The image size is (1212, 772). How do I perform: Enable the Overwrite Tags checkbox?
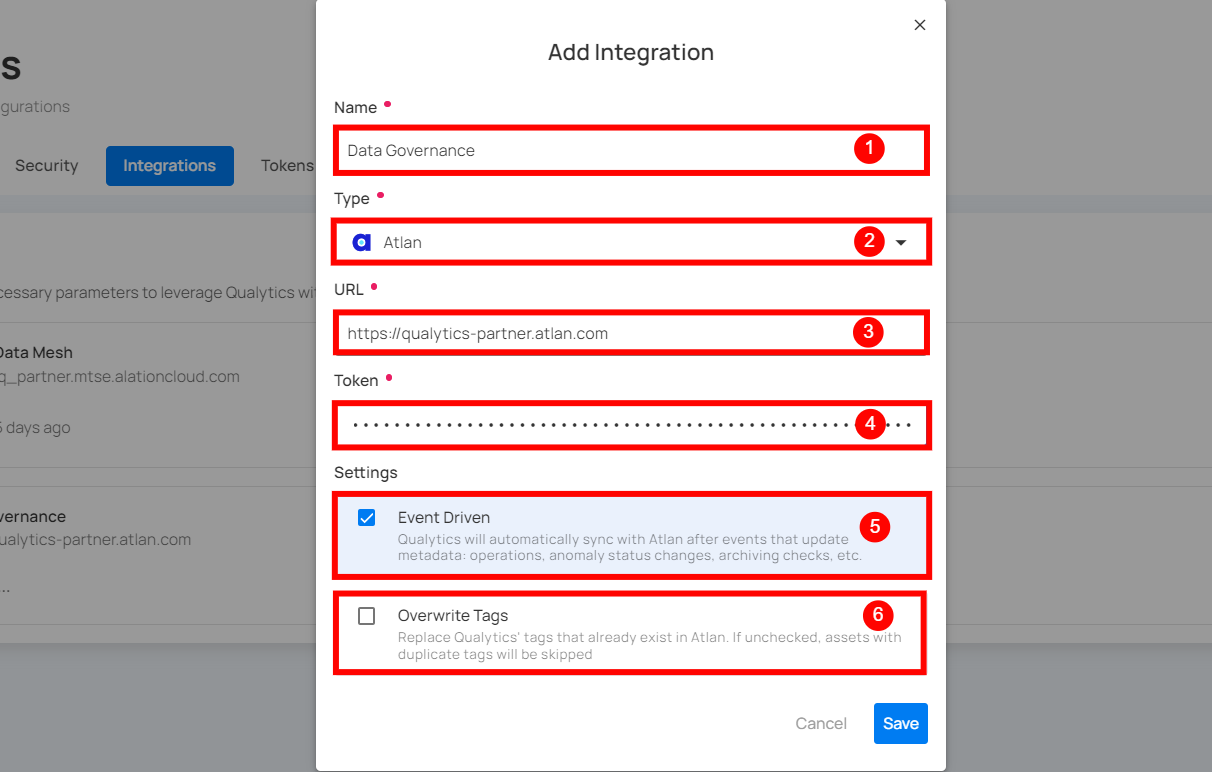(x=367, y=616)
